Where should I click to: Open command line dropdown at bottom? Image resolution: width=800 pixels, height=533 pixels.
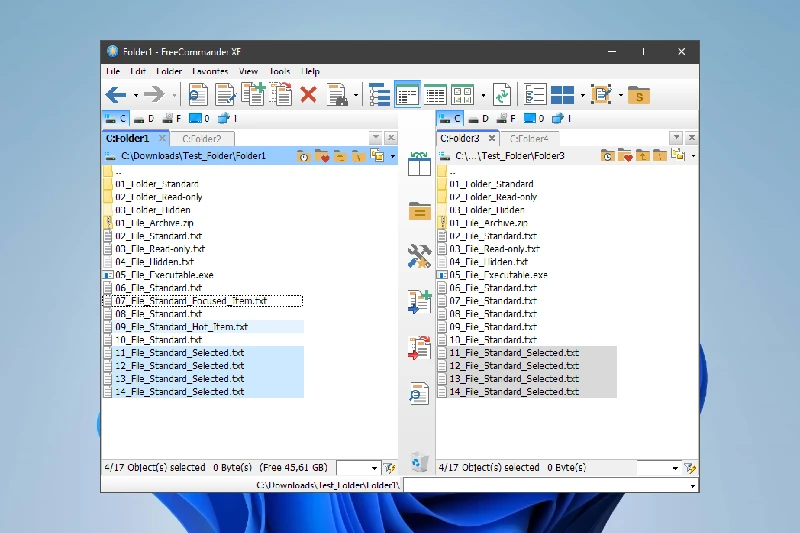tap(692, 486)
